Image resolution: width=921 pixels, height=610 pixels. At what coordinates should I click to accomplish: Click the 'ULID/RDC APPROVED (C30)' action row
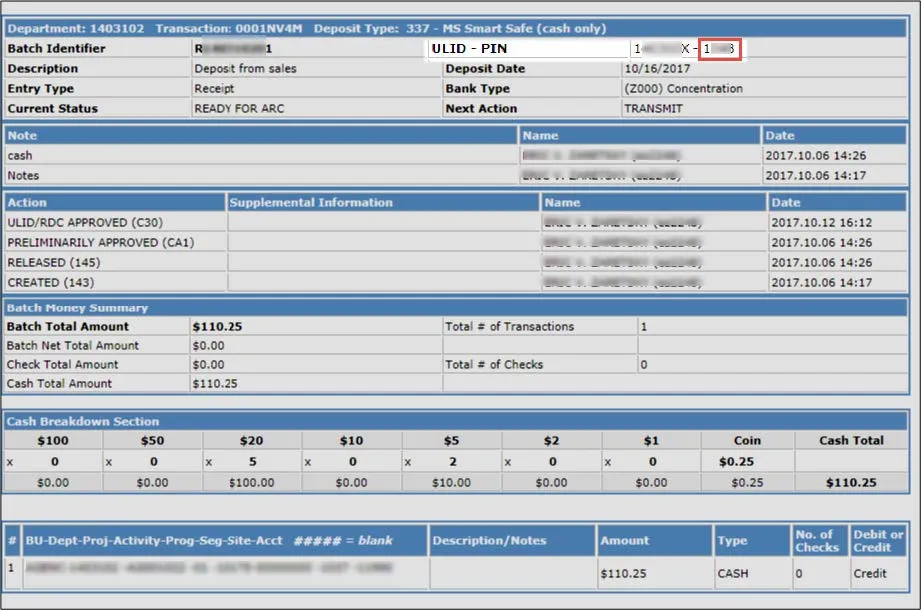[x=456, y=223]
